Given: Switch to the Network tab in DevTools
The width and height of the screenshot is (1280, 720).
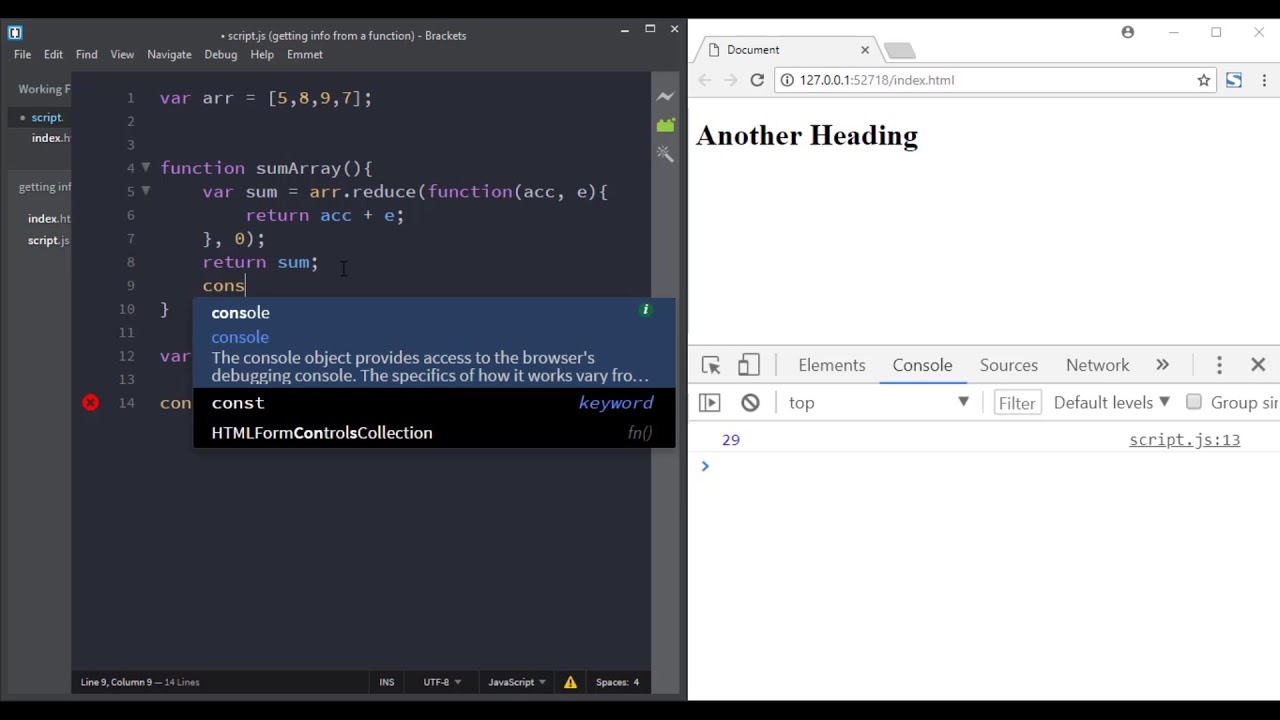Looking at the screenshot, I should click(1097, 365).
